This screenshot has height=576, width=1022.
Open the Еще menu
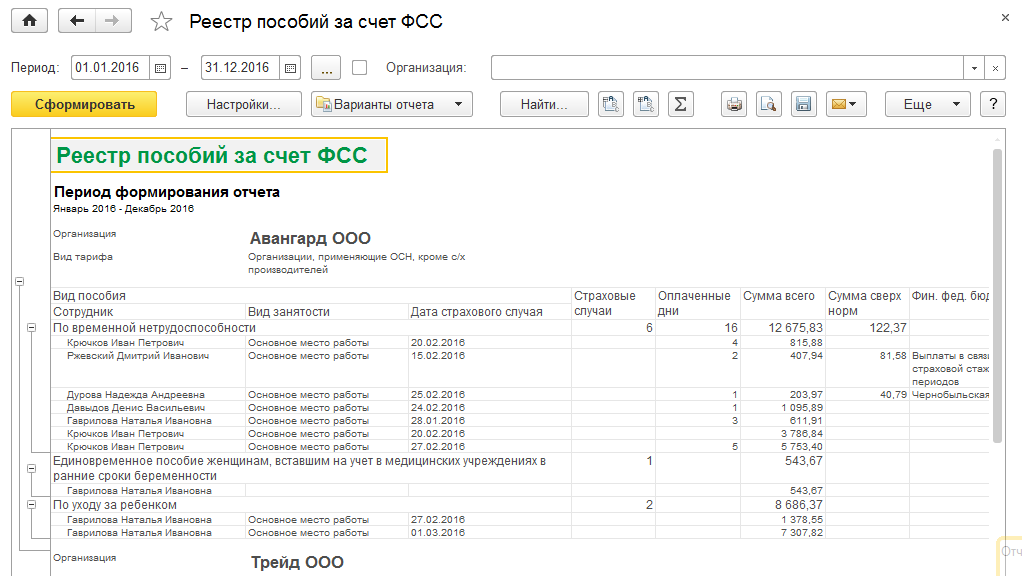927,104
